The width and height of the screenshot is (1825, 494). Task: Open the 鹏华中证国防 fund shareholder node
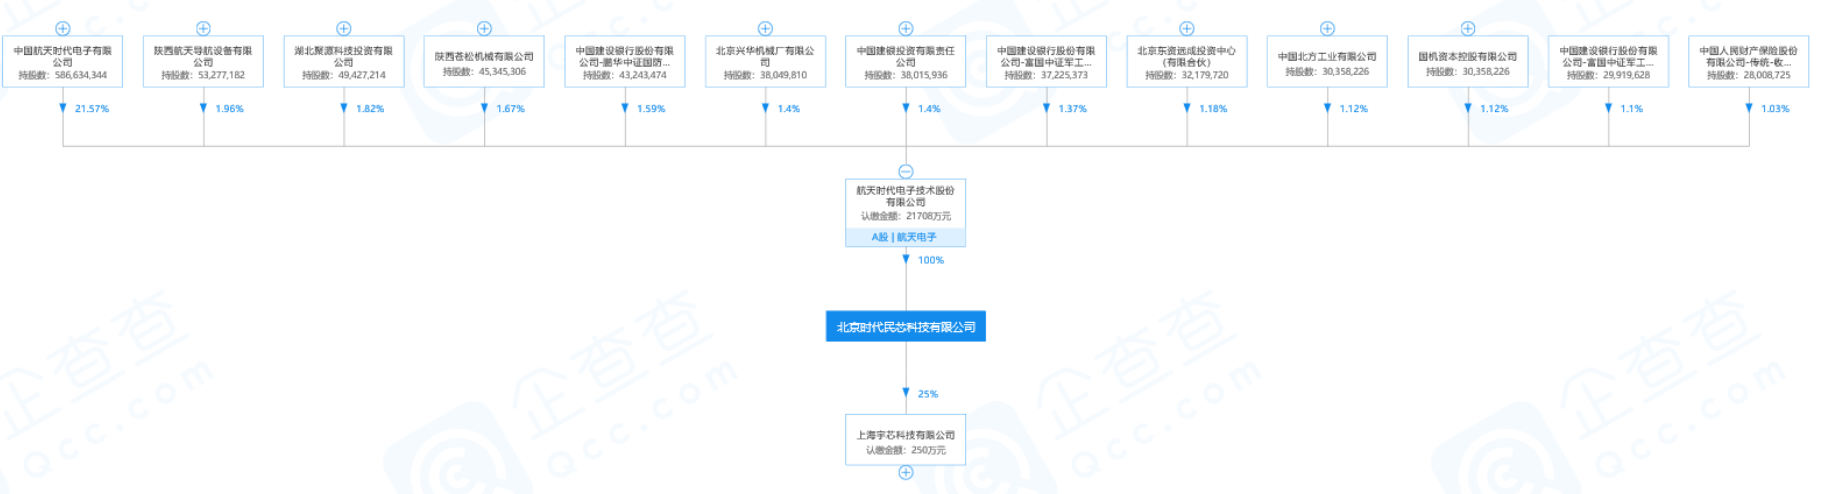click(x=625, y=62)
